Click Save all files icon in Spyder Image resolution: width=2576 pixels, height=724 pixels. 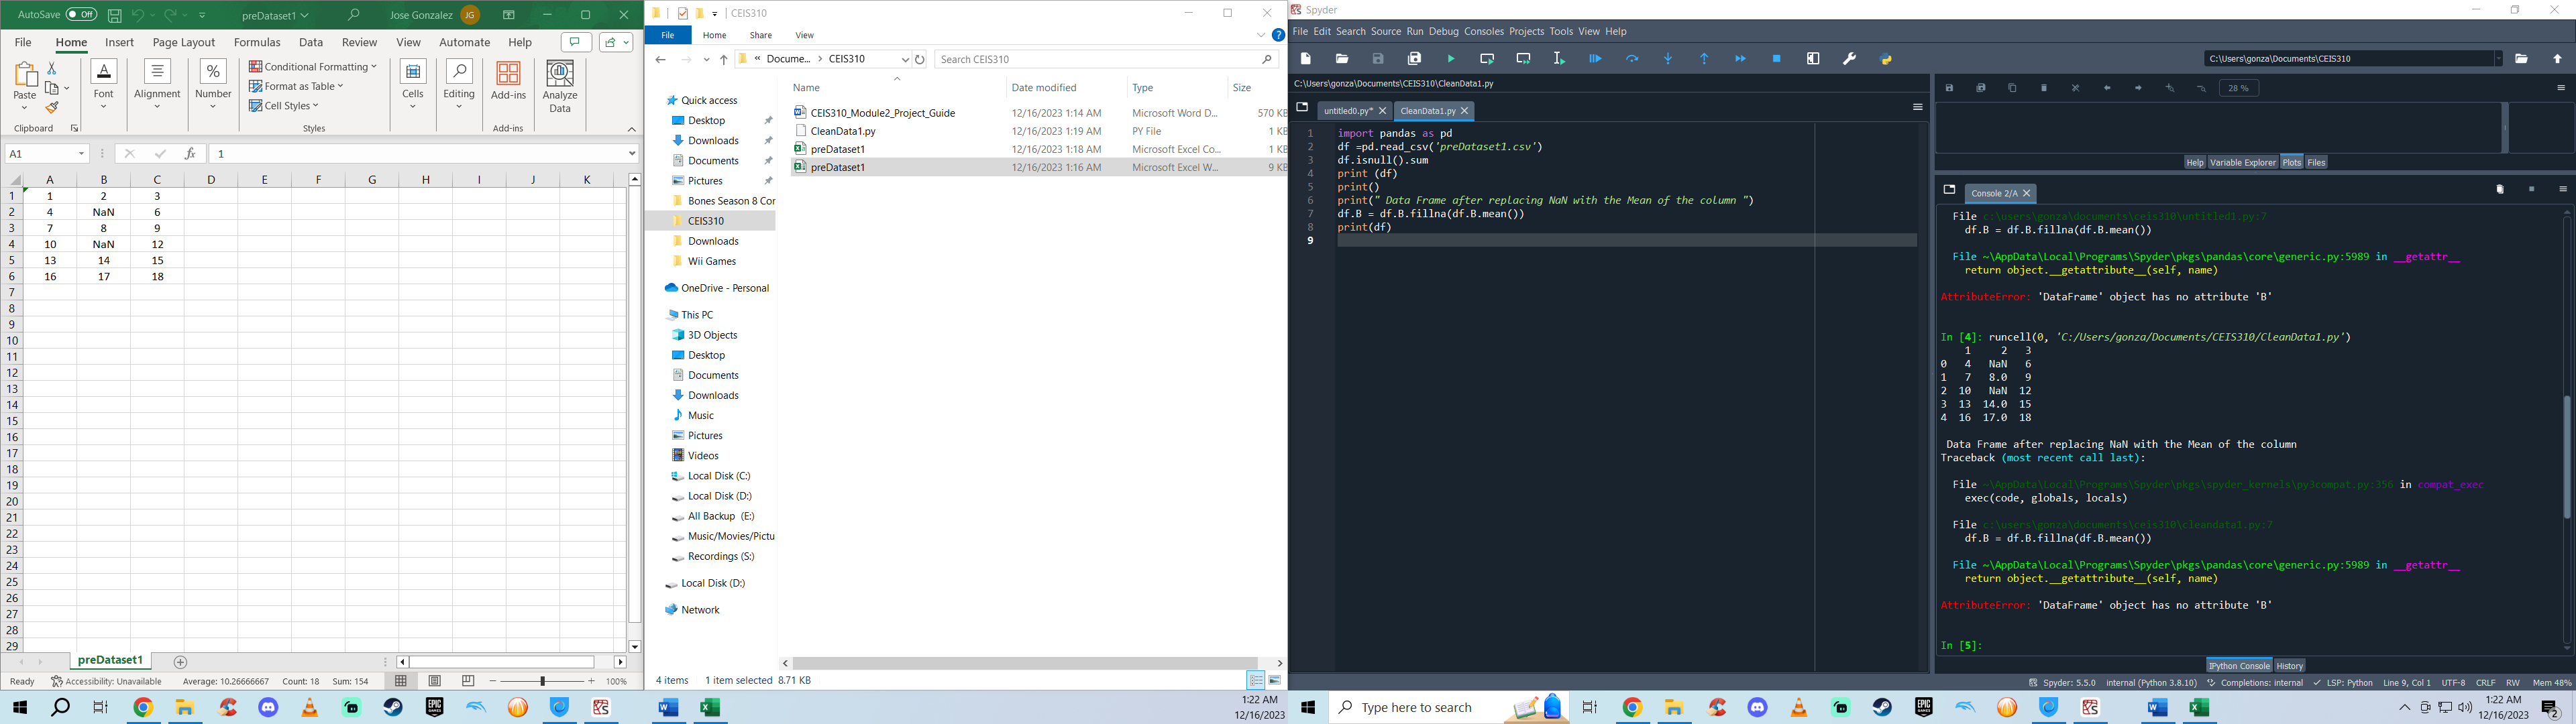1414,59
